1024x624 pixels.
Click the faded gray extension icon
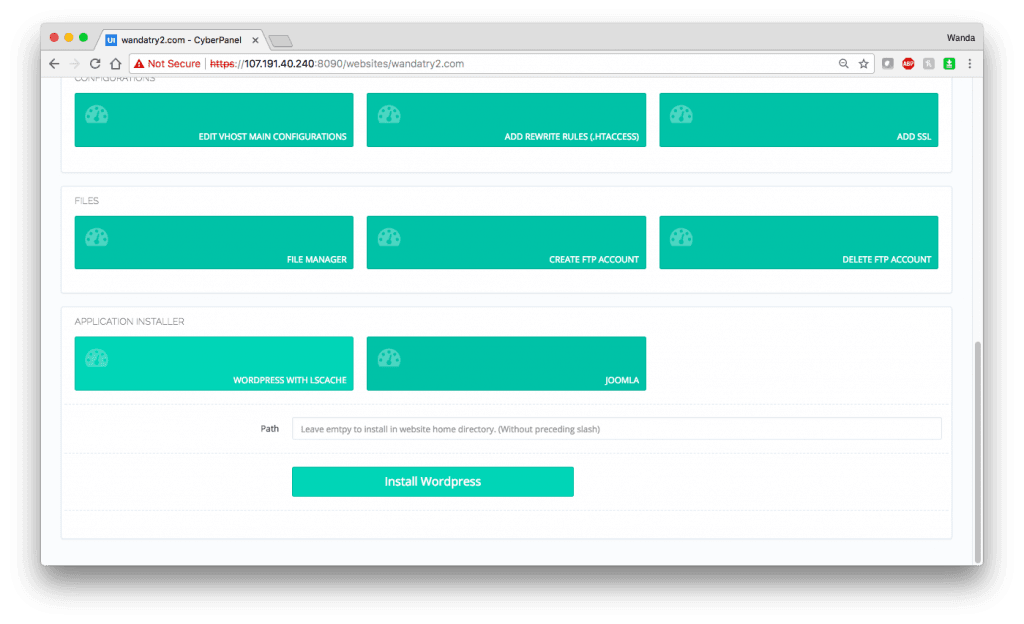(929, 63)
